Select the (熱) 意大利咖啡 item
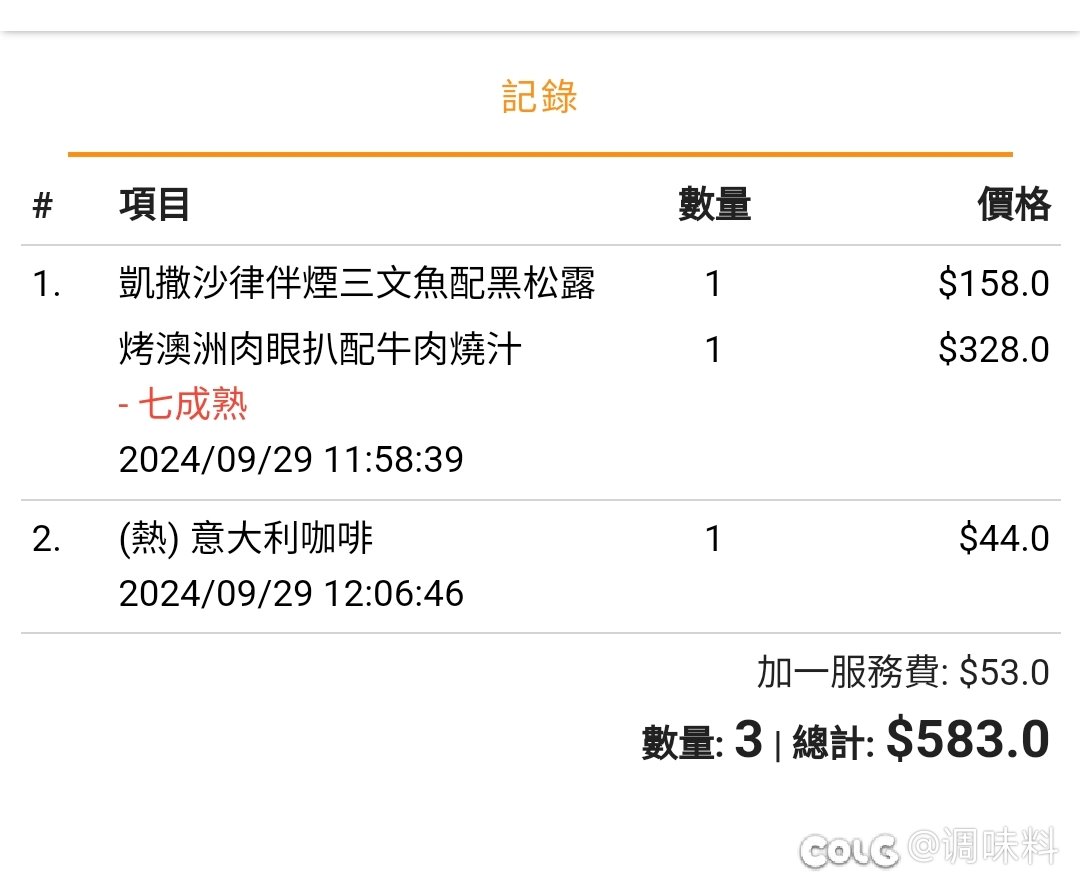This screenshot has width=1080, height=892. tap(246, 539)
